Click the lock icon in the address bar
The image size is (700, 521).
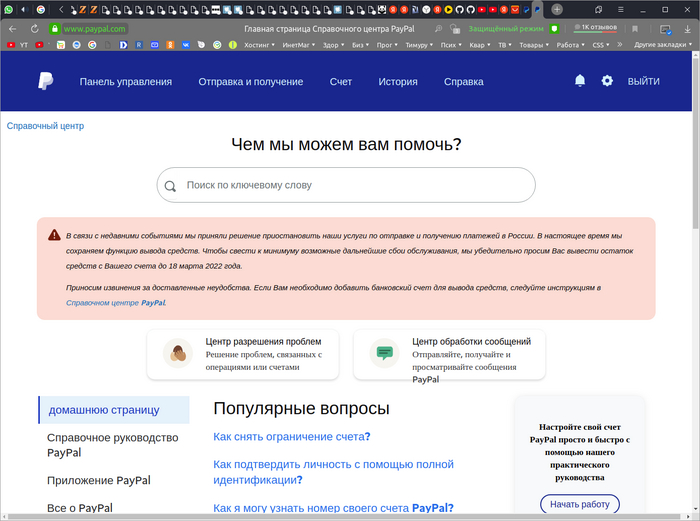click(x=56, y=29)
